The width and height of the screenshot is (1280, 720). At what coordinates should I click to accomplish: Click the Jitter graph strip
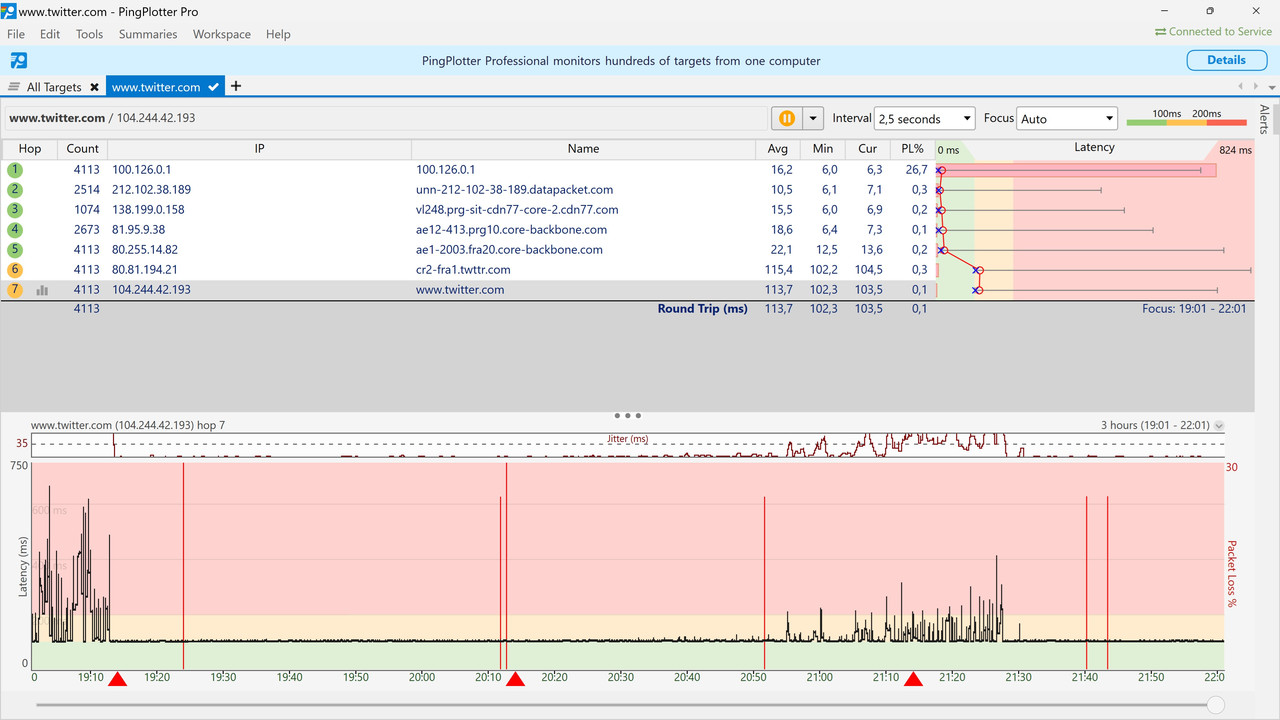click(627, 445)
